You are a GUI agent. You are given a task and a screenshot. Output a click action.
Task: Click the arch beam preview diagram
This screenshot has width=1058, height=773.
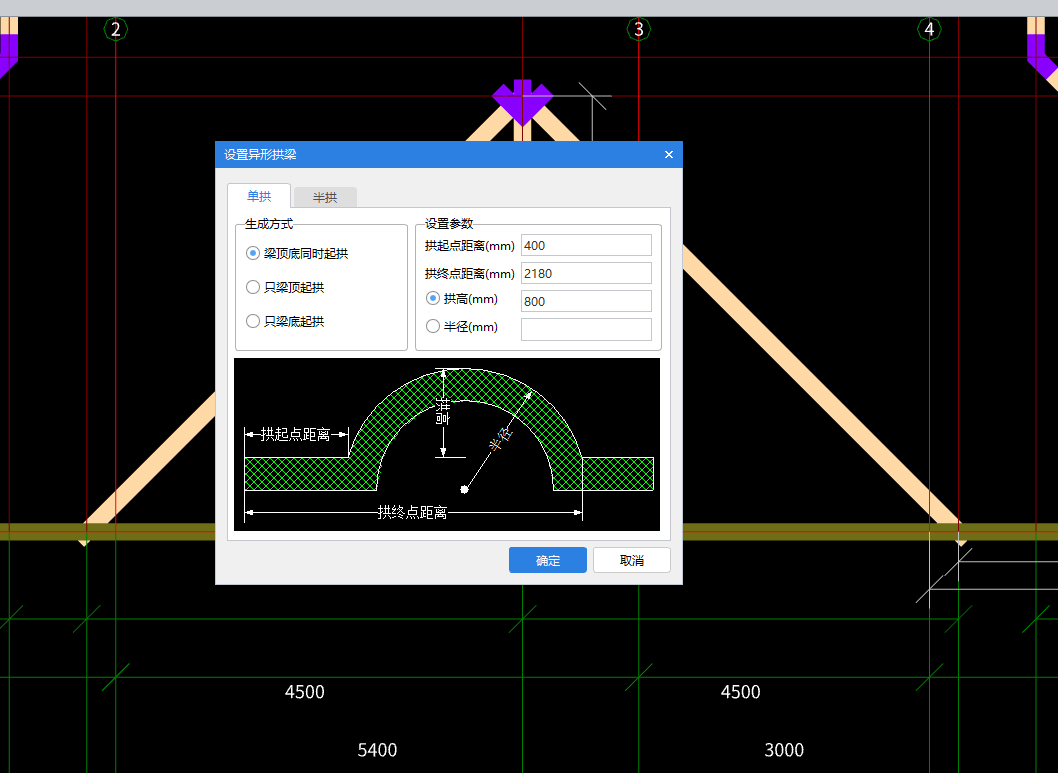447,445
